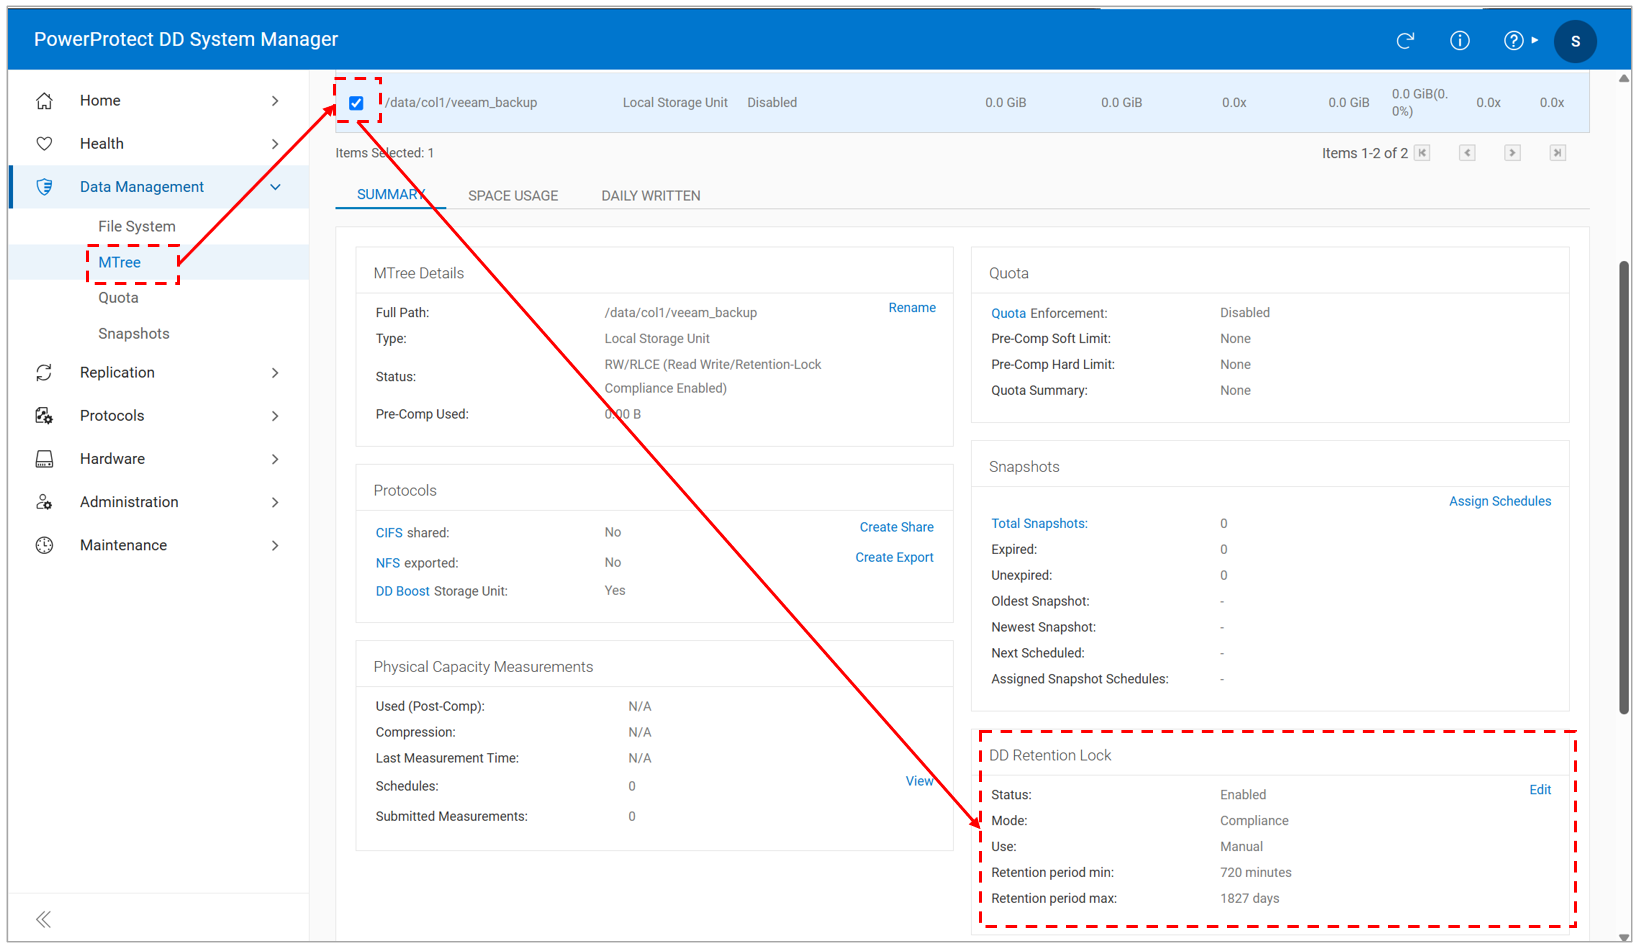Click Assign Schedules link
This screenshot has width=1635, height=946.
pos(1500,502)
